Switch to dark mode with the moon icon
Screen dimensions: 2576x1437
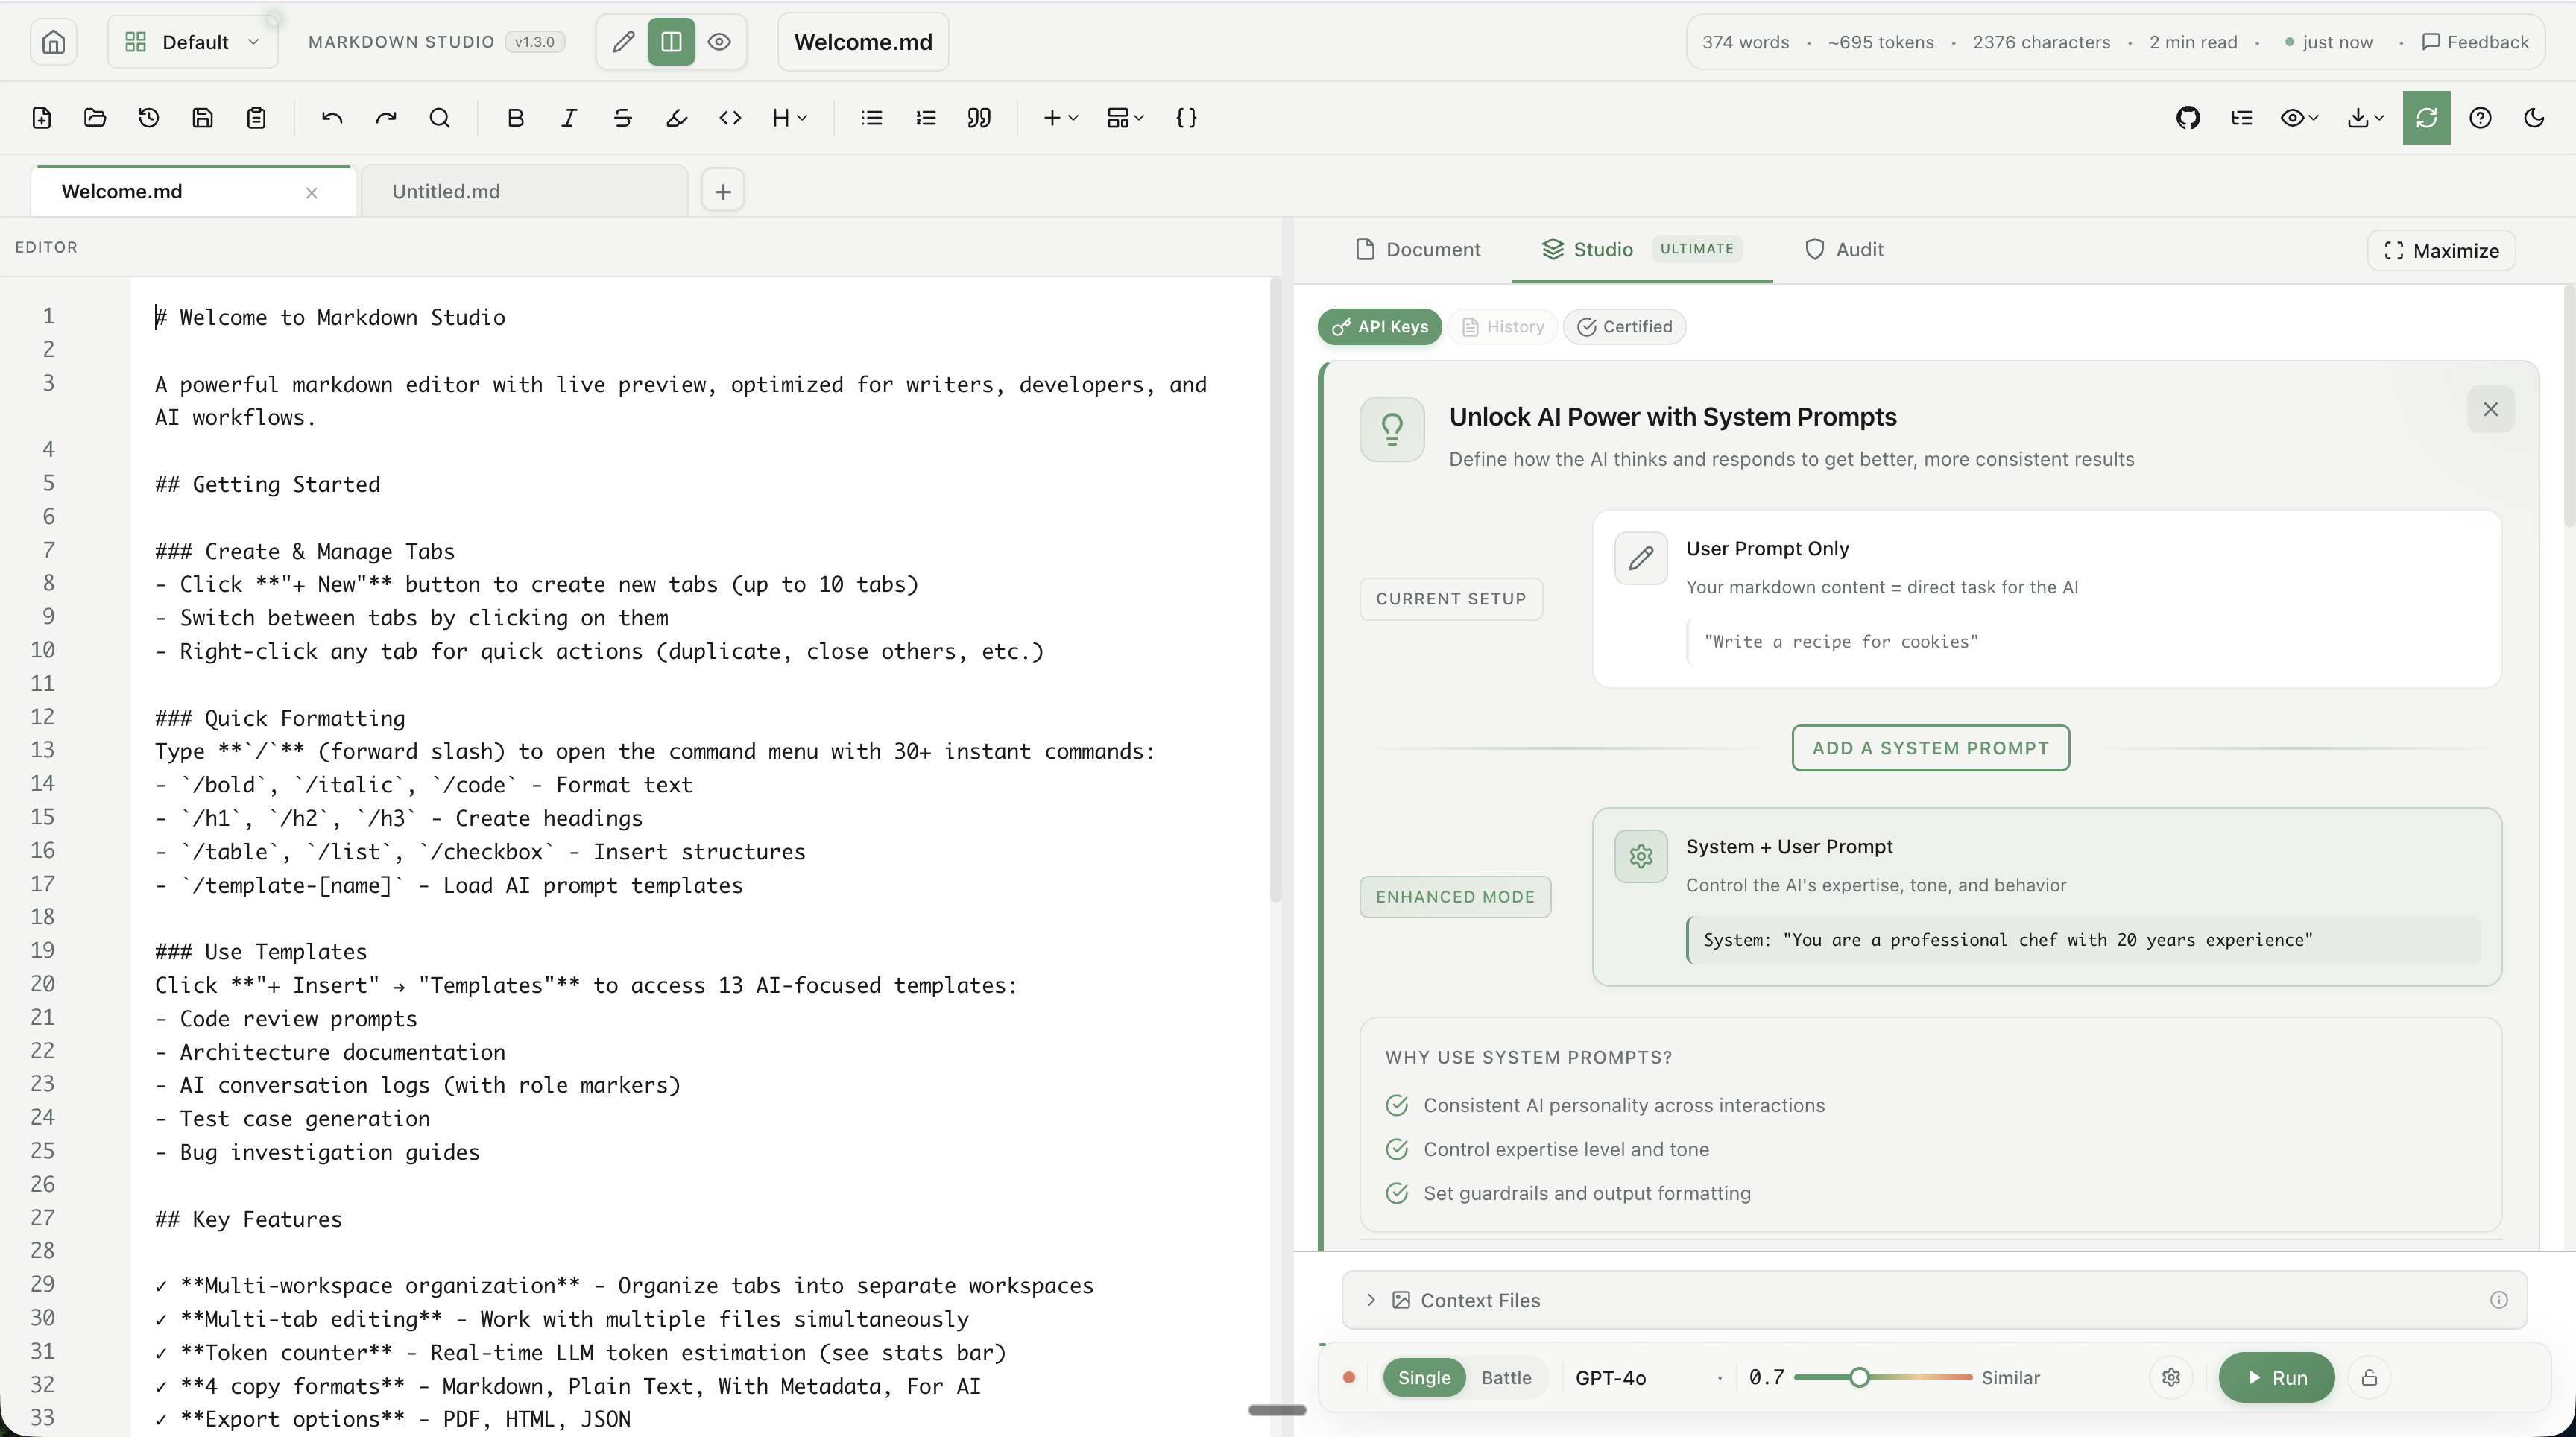2534,118
